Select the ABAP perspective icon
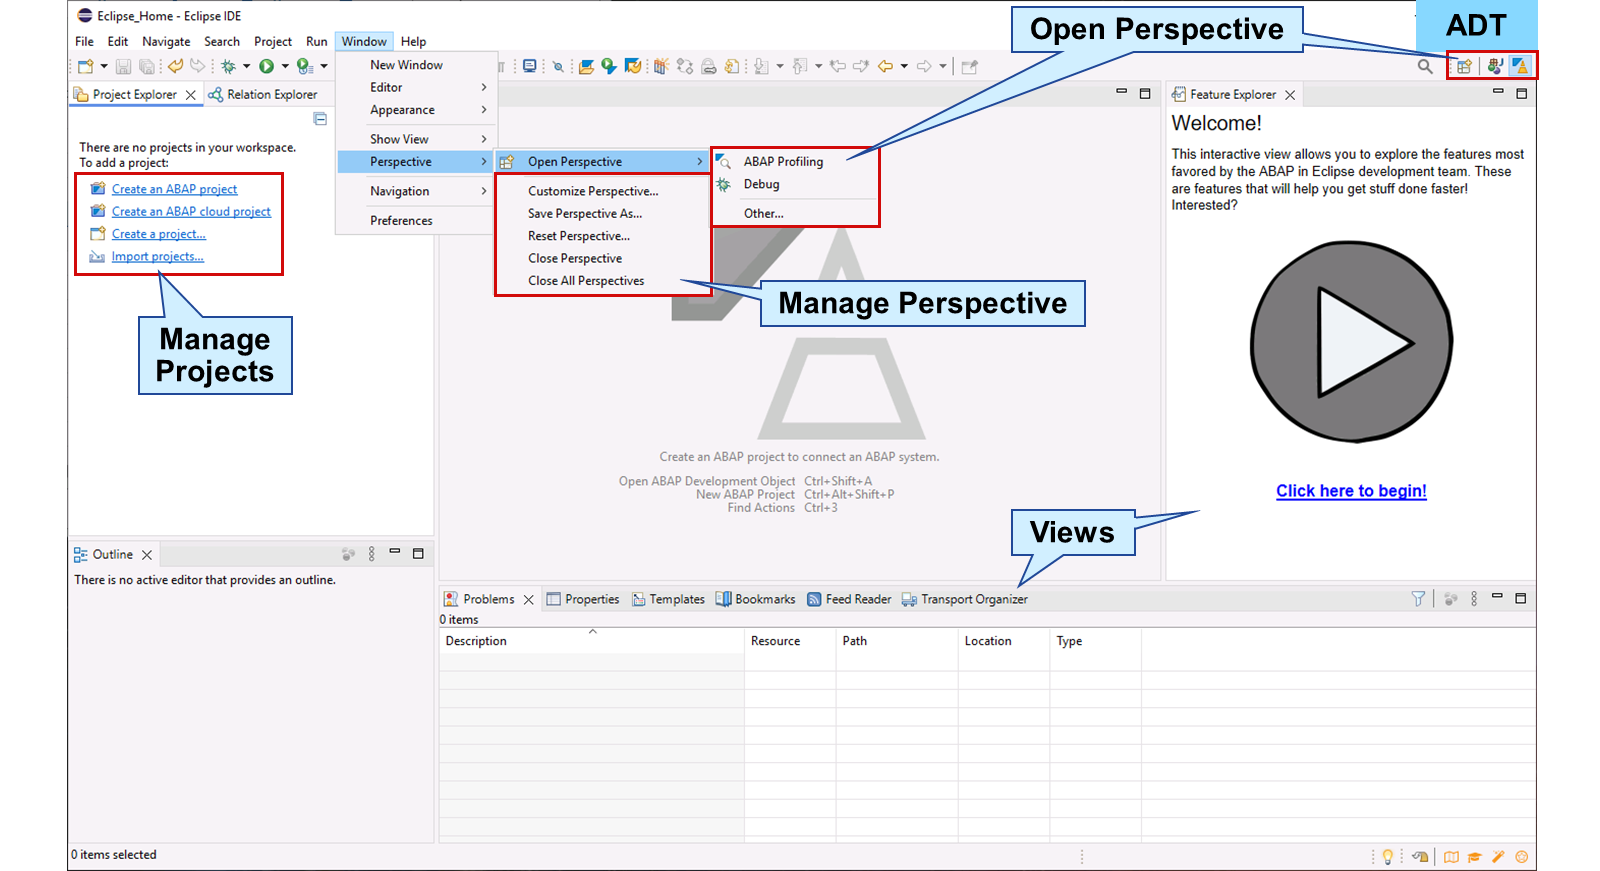 tap(1520, 66)
